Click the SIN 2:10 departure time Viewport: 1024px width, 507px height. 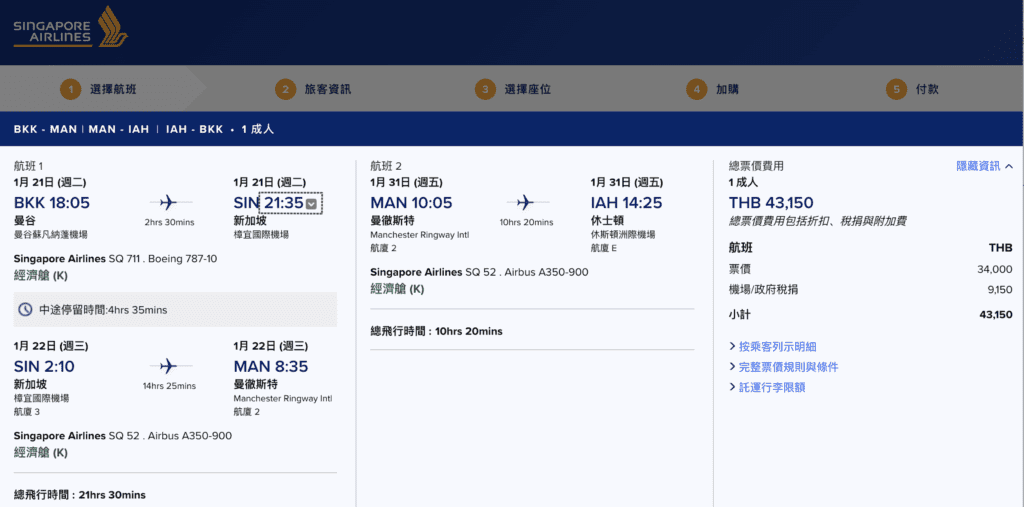tap(44, 367)
